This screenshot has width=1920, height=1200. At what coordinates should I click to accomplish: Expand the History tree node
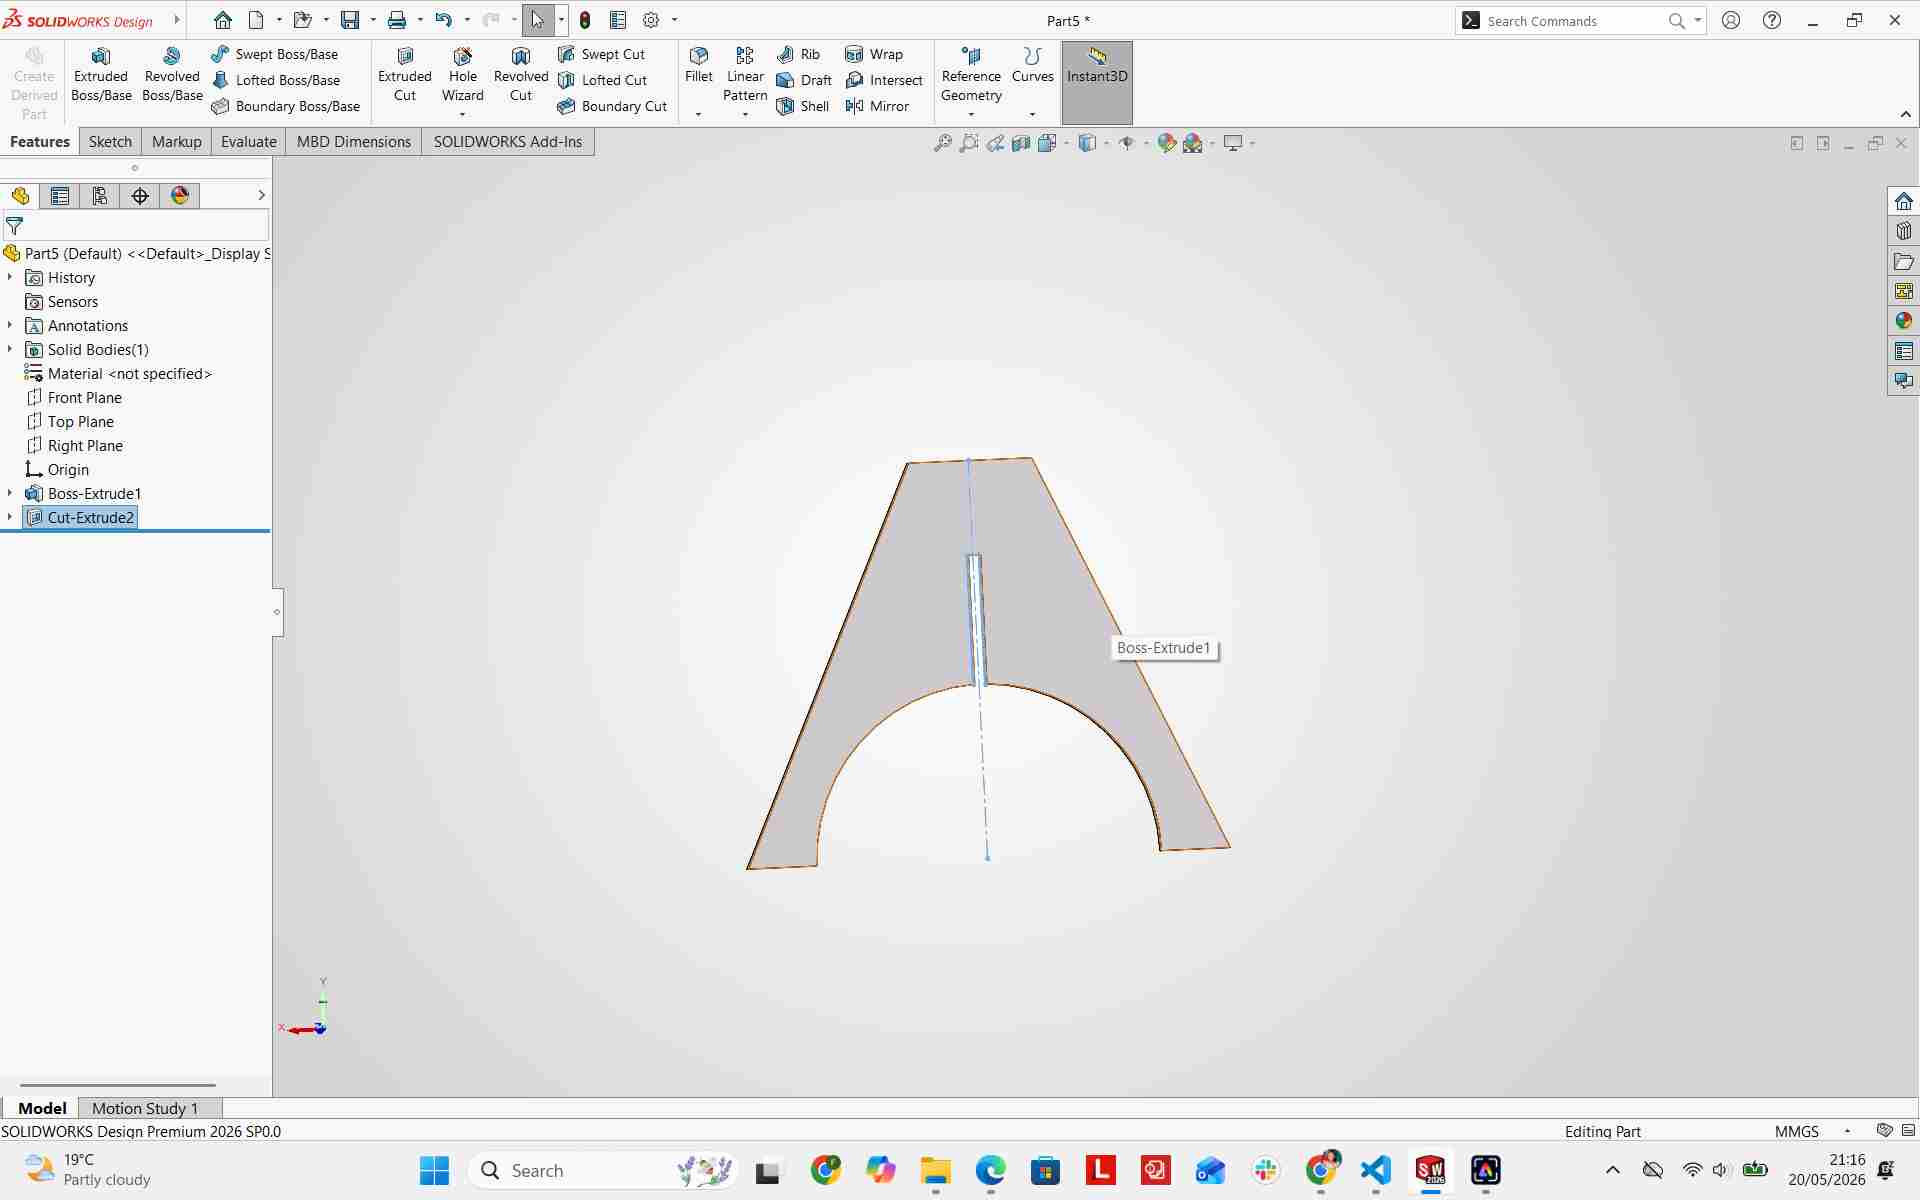coord(10,277)
